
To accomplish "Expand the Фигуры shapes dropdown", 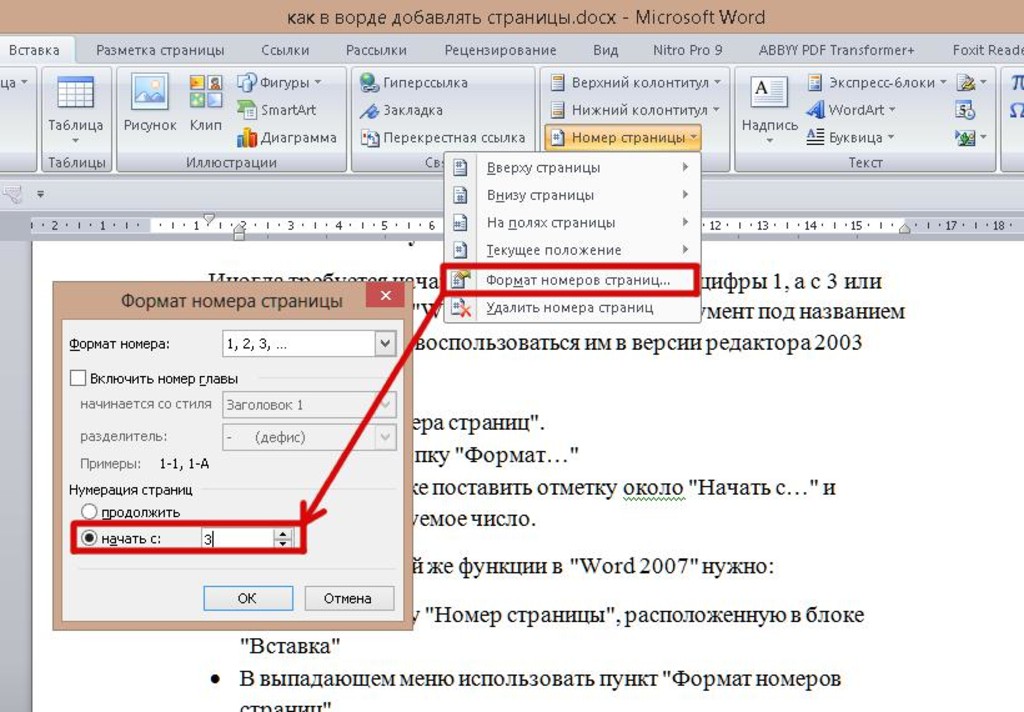I will [279, 83].
